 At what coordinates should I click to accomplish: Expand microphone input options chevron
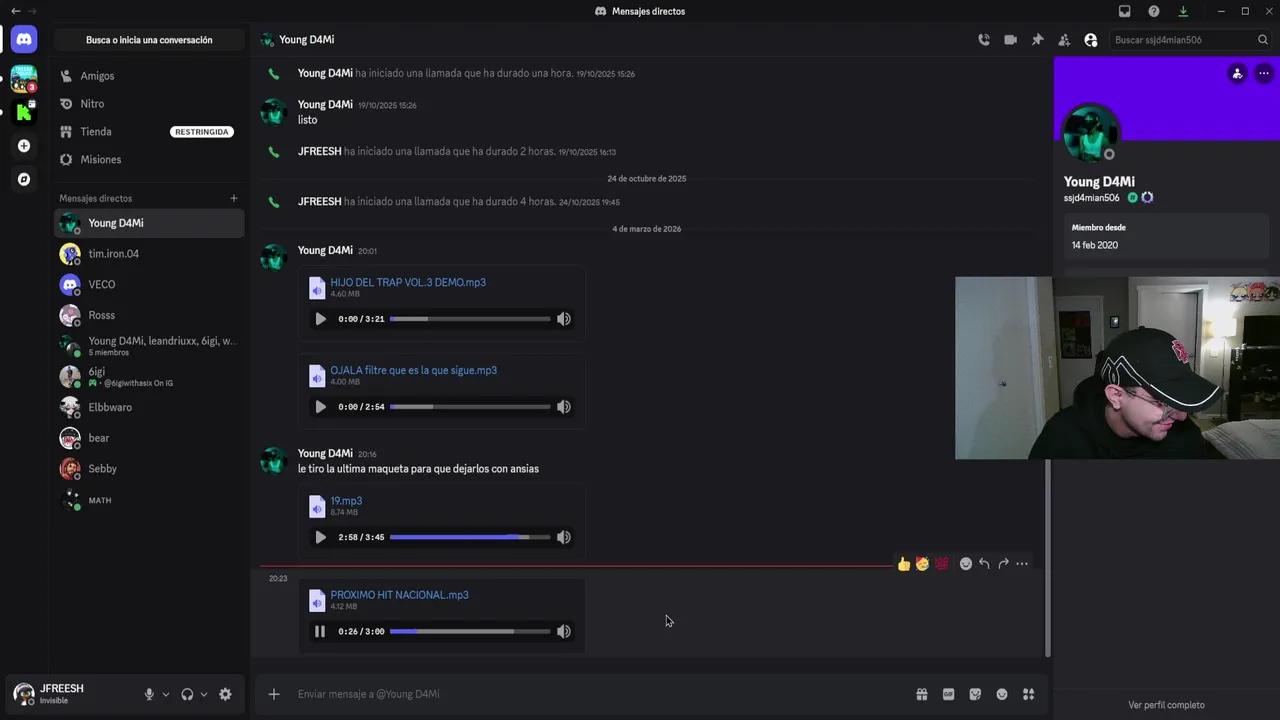[x=166, y=694]
